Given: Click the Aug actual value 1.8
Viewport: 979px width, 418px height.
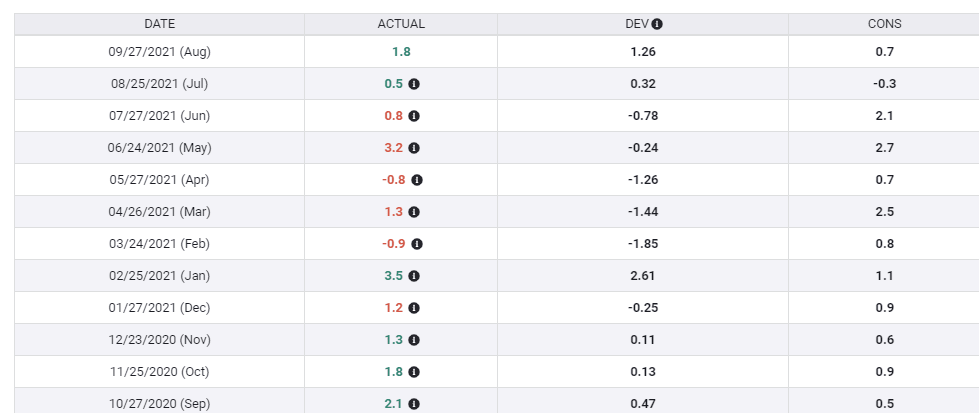Looking at the screenshot, I should [401, 52].
